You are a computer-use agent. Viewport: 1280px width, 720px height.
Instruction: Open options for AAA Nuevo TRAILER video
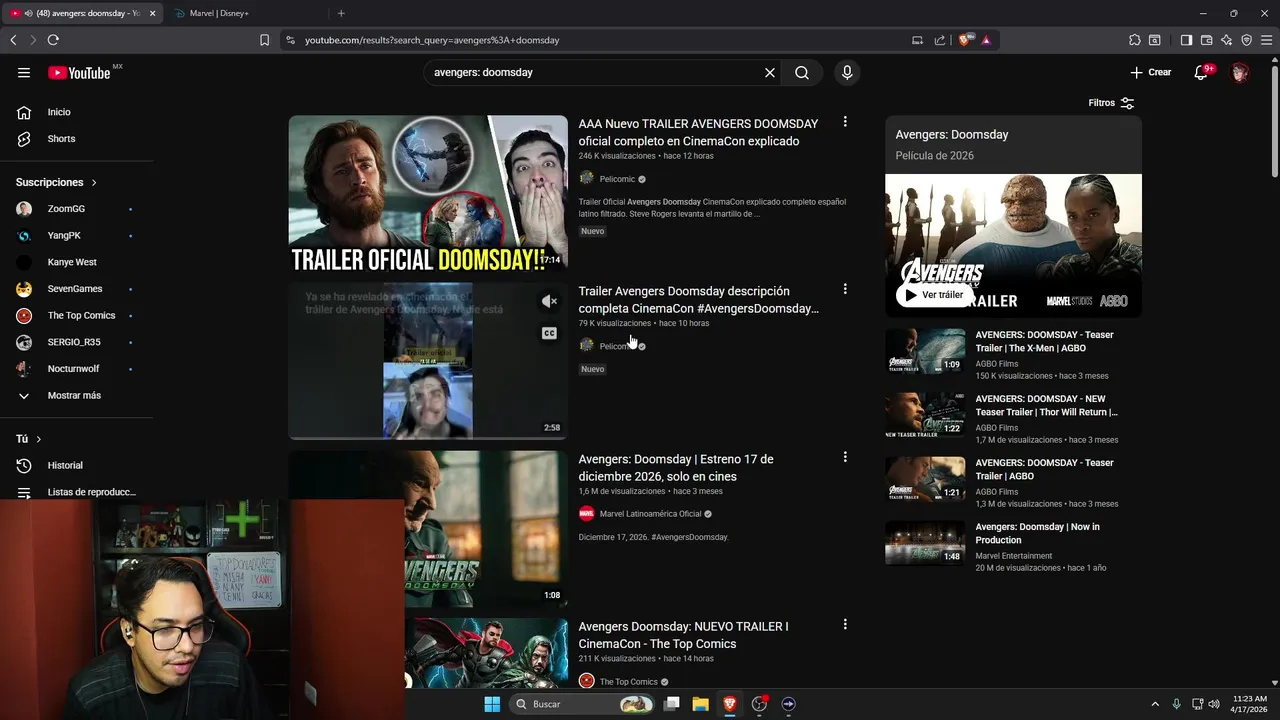845,122
